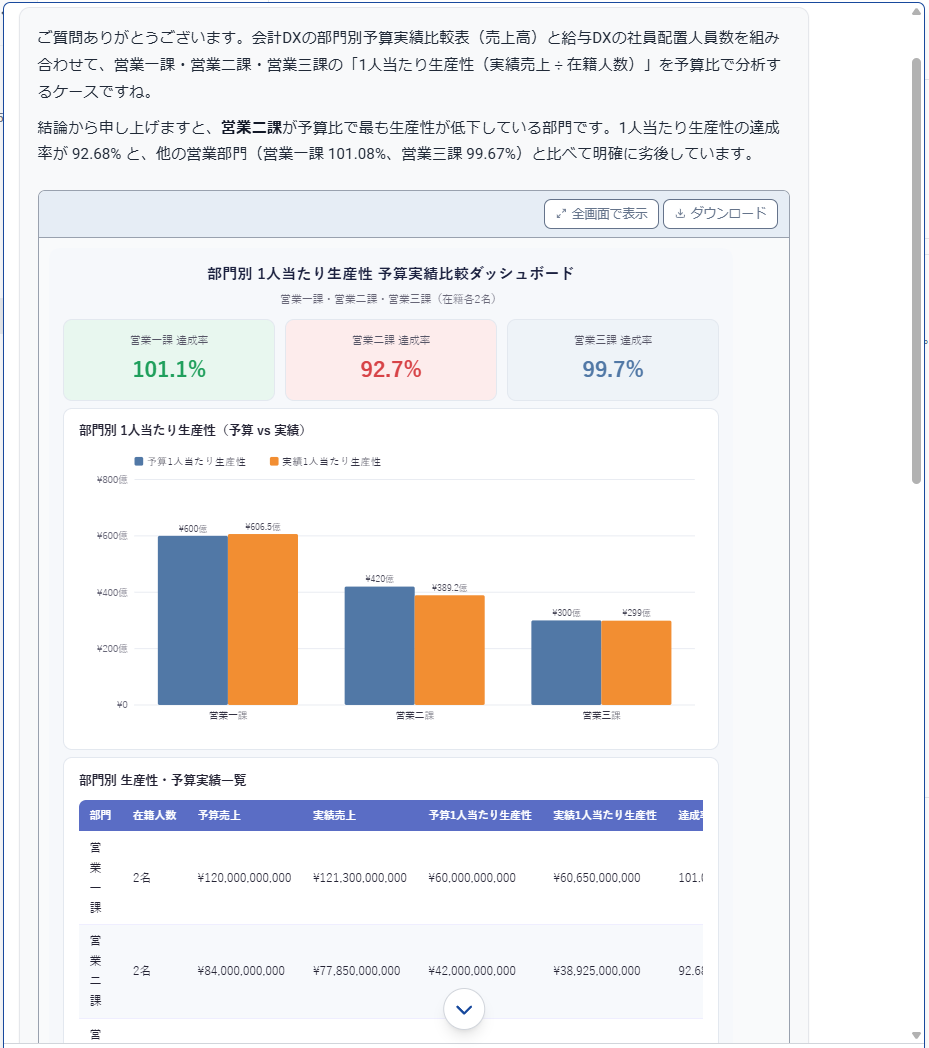Click the 営業一課 actual bar labeled ¥606.5億

[x=263, y=620]
